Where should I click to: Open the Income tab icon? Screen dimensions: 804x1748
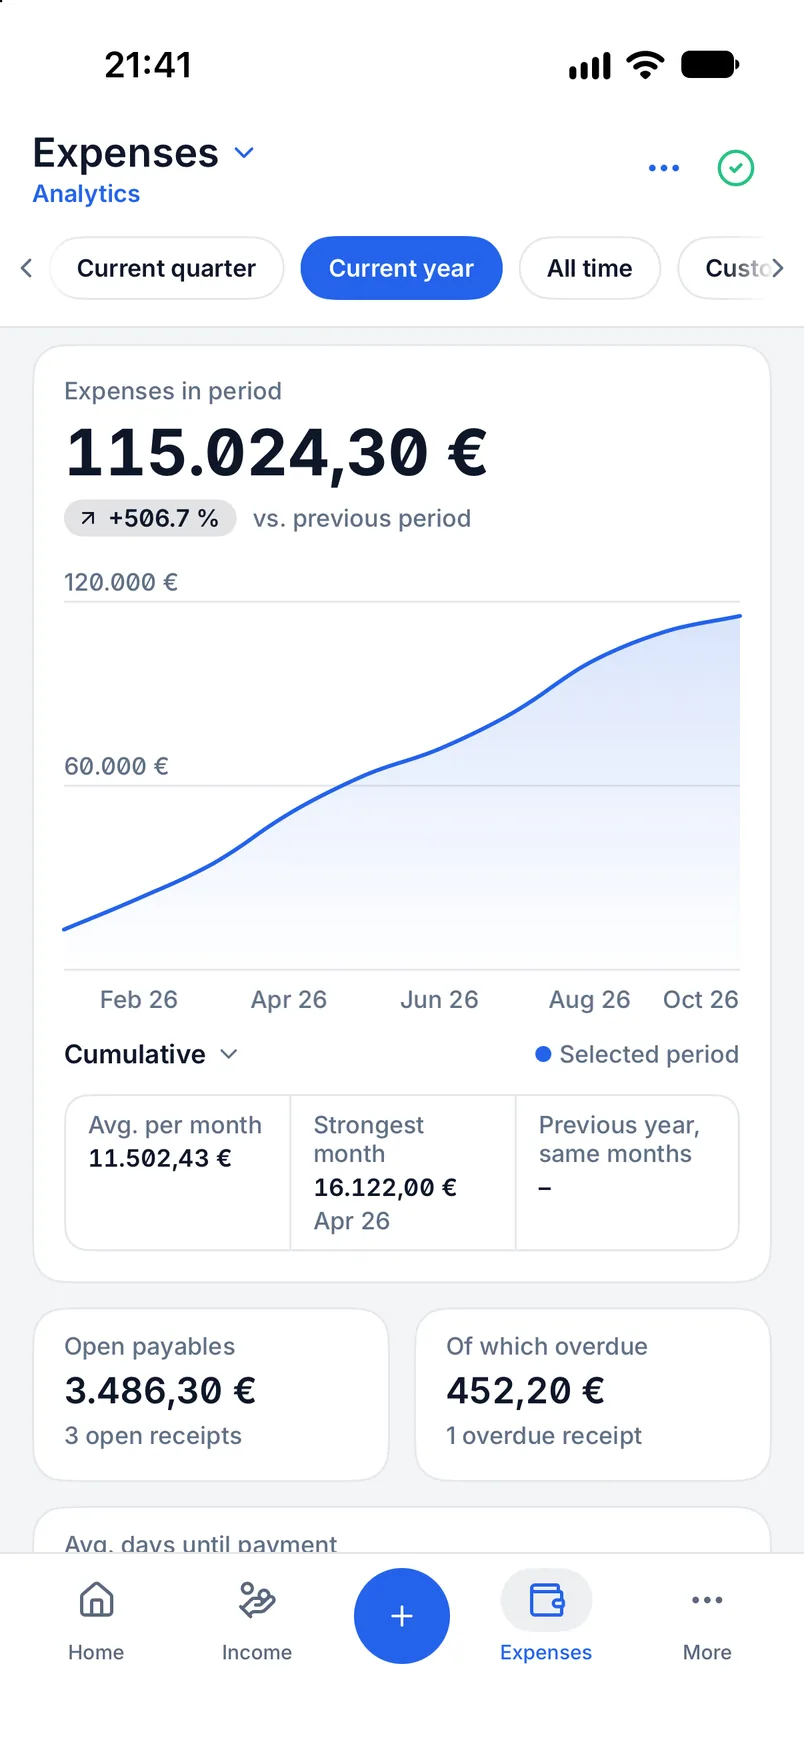(x=257, y=1600)
